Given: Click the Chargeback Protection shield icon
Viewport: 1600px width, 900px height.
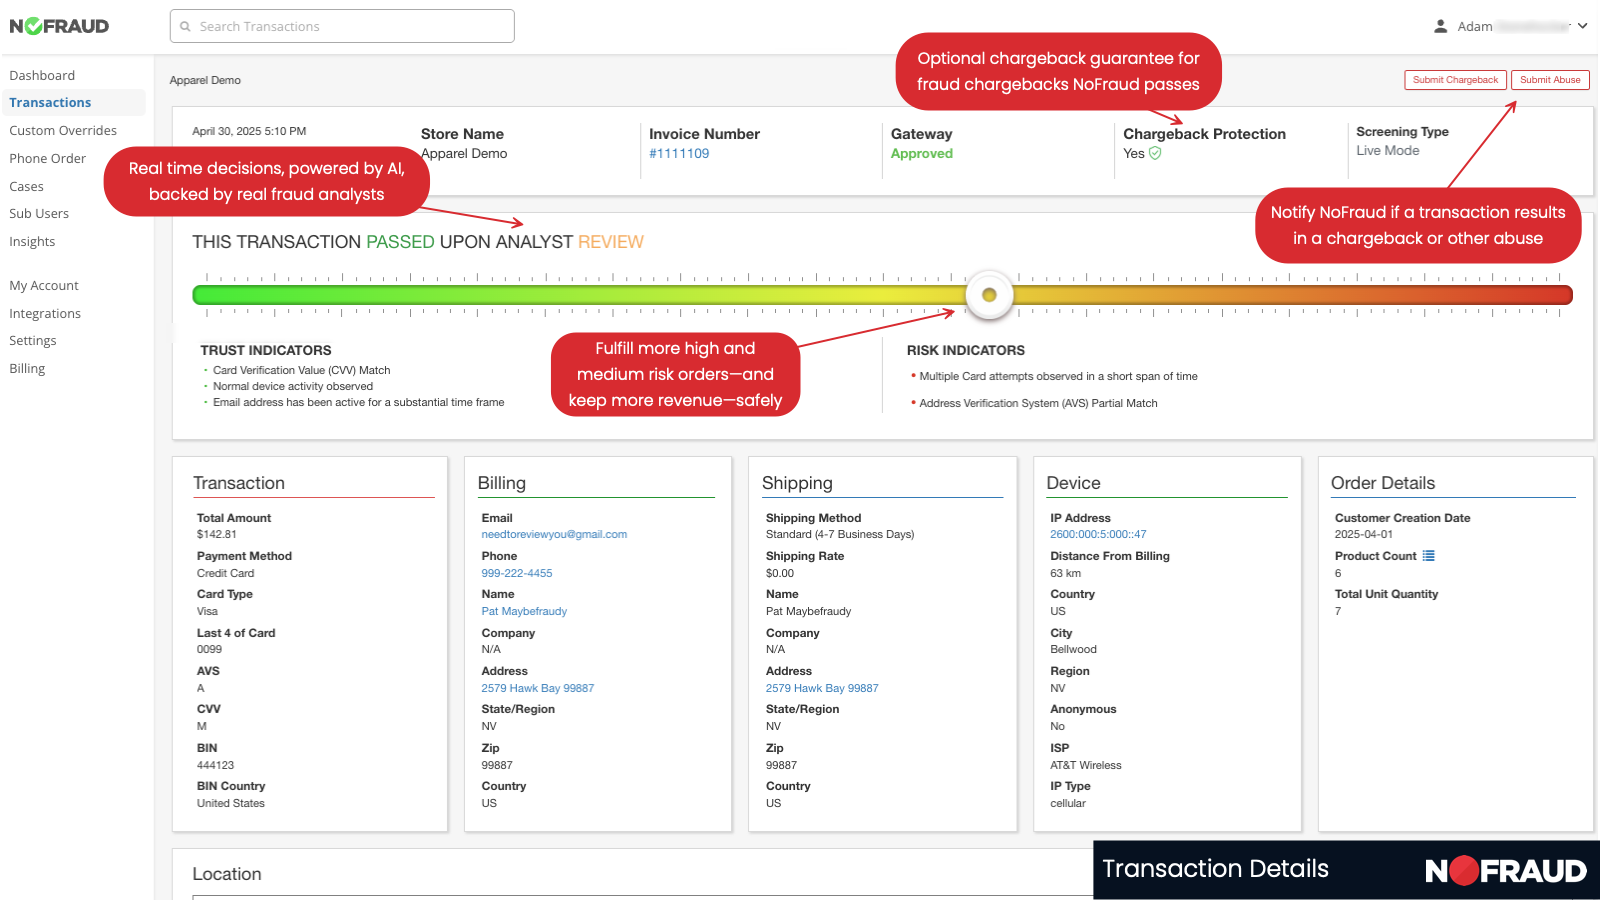Looking at the screenshot, I should (1155, 153).
